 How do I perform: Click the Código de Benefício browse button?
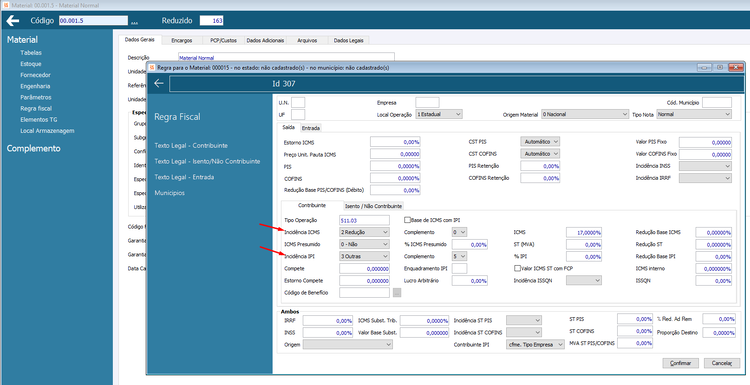point(397,293)
